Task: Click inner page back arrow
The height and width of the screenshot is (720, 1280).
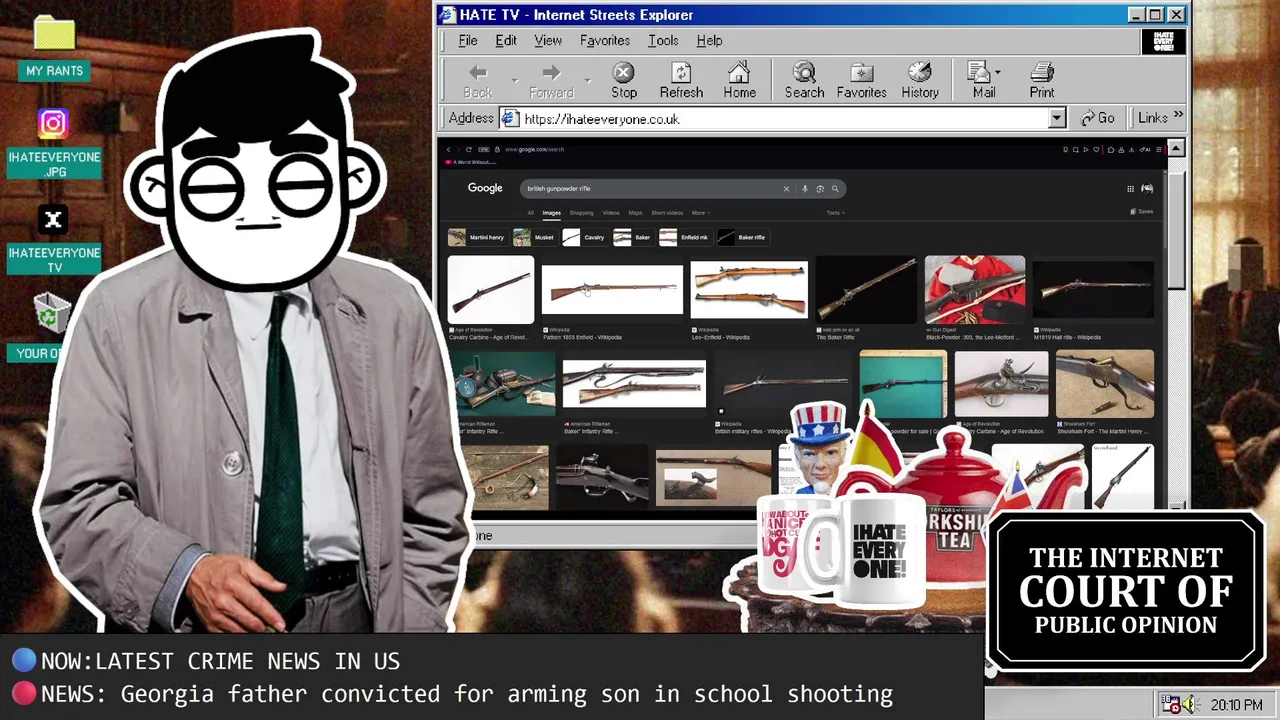Action: coord(449,149)
